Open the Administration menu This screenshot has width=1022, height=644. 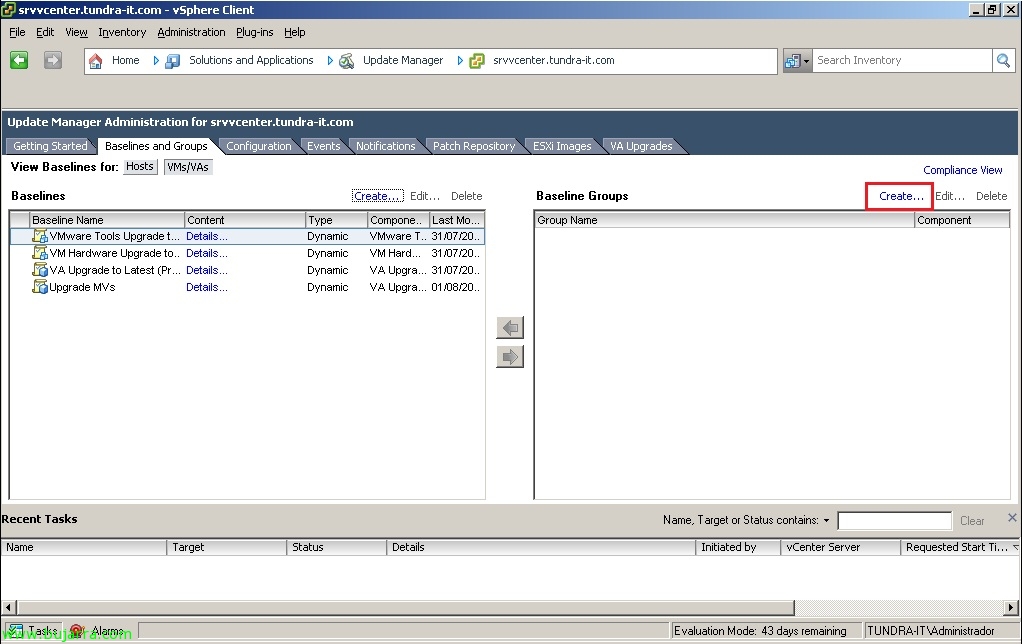[191, 32]
